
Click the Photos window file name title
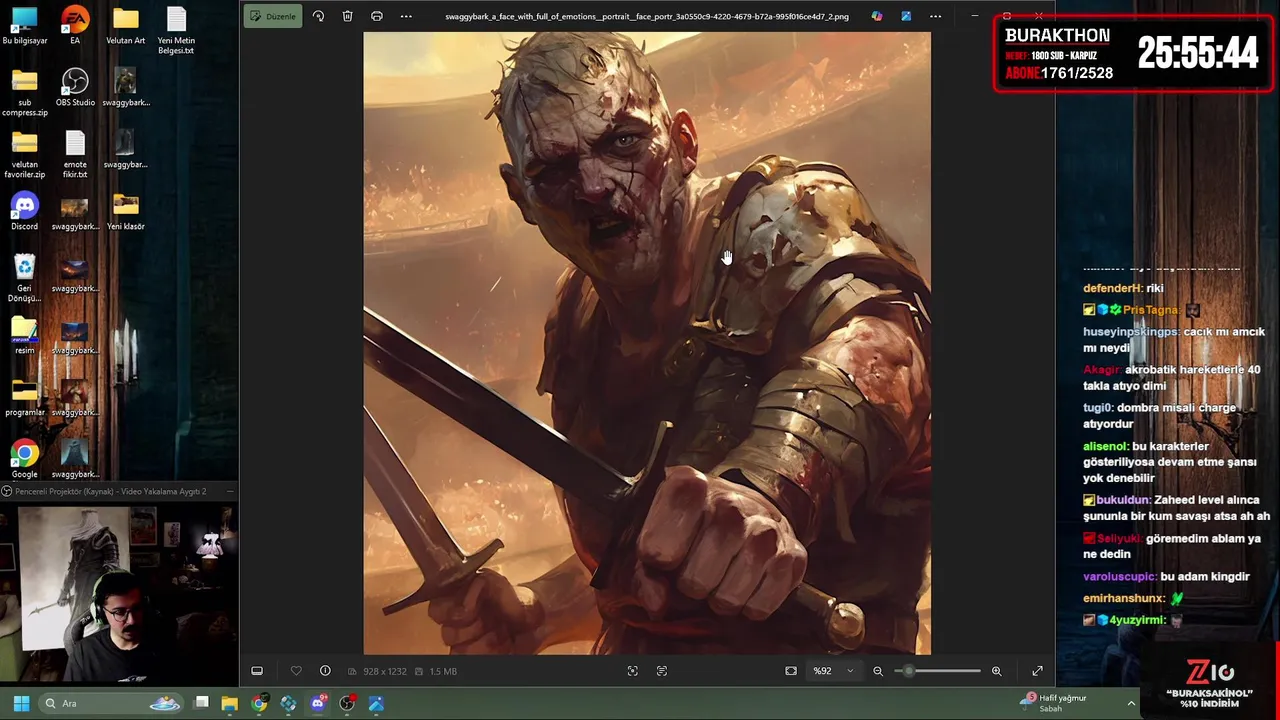pos(647,16)
